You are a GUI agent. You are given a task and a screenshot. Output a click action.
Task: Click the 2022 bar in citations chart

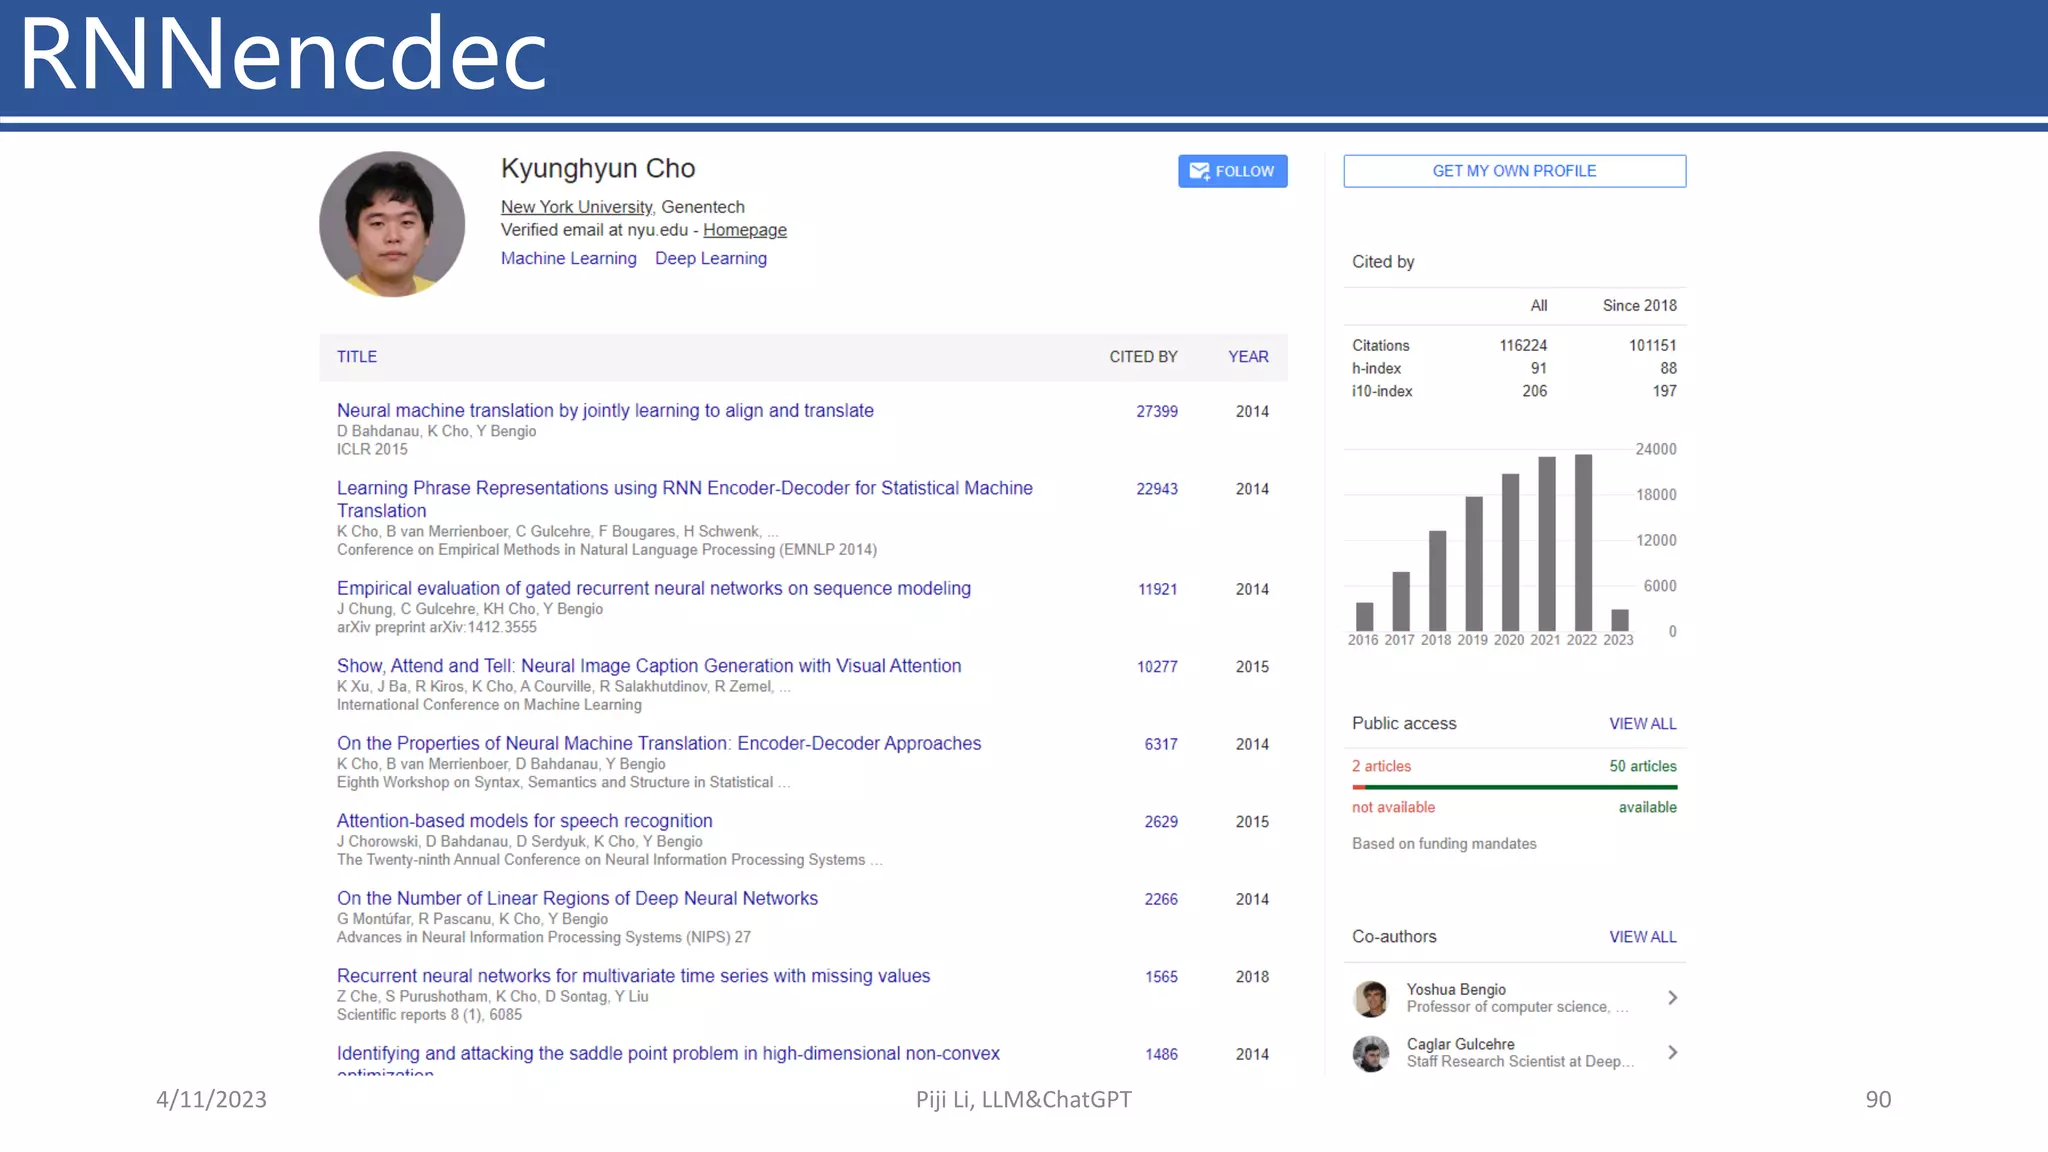coord(1583,542)
